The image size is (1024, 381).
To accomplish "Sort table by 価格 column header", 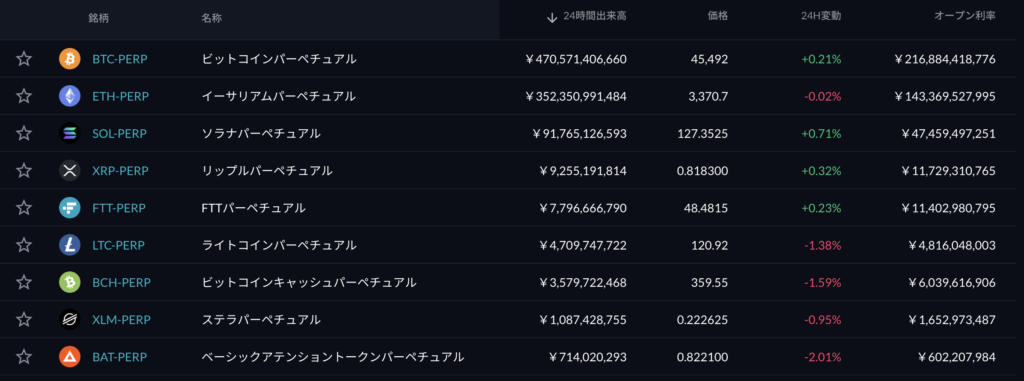I will click(718, 16).
